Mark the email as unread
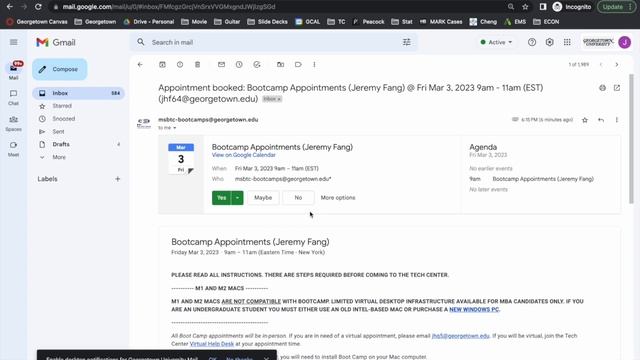640x360 pixels. pos(221,64)
